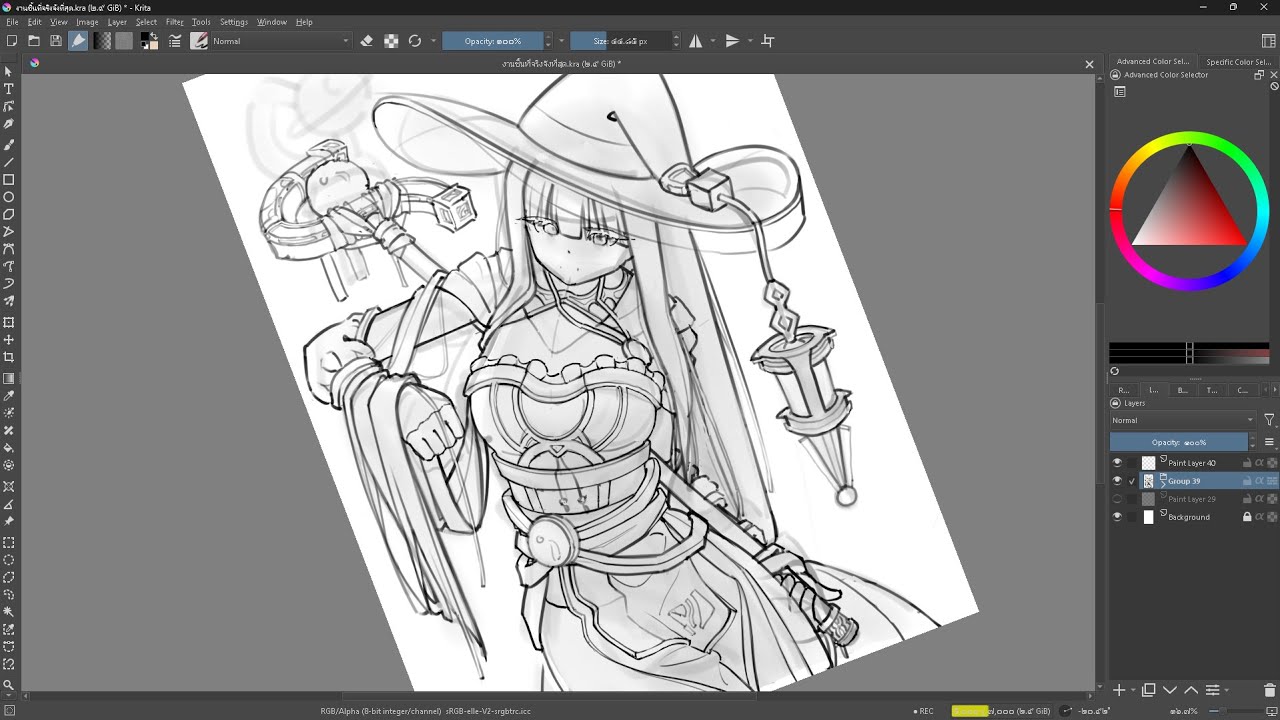Switch to Advanced Color Selector tab
1280x720 pixels.
click(x=1153, y=62)
